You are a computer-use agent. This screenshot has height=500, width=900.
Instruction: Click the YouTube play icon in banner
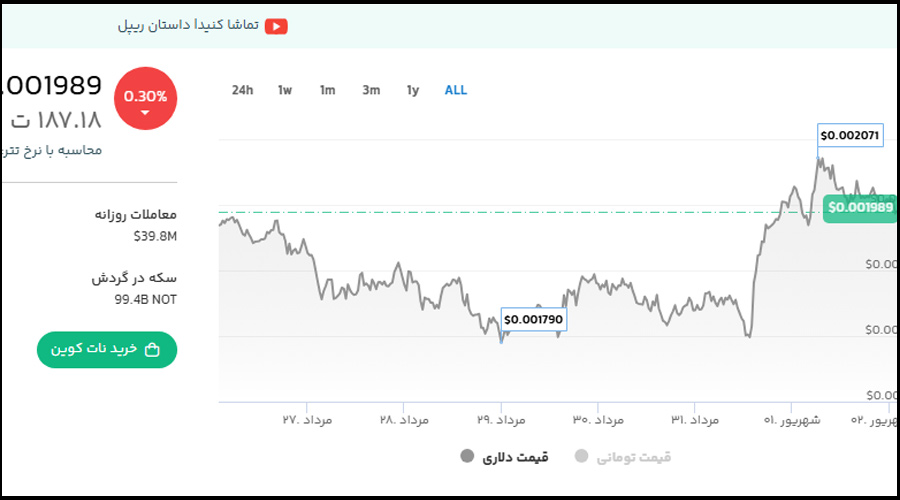[x=276, y=27]
